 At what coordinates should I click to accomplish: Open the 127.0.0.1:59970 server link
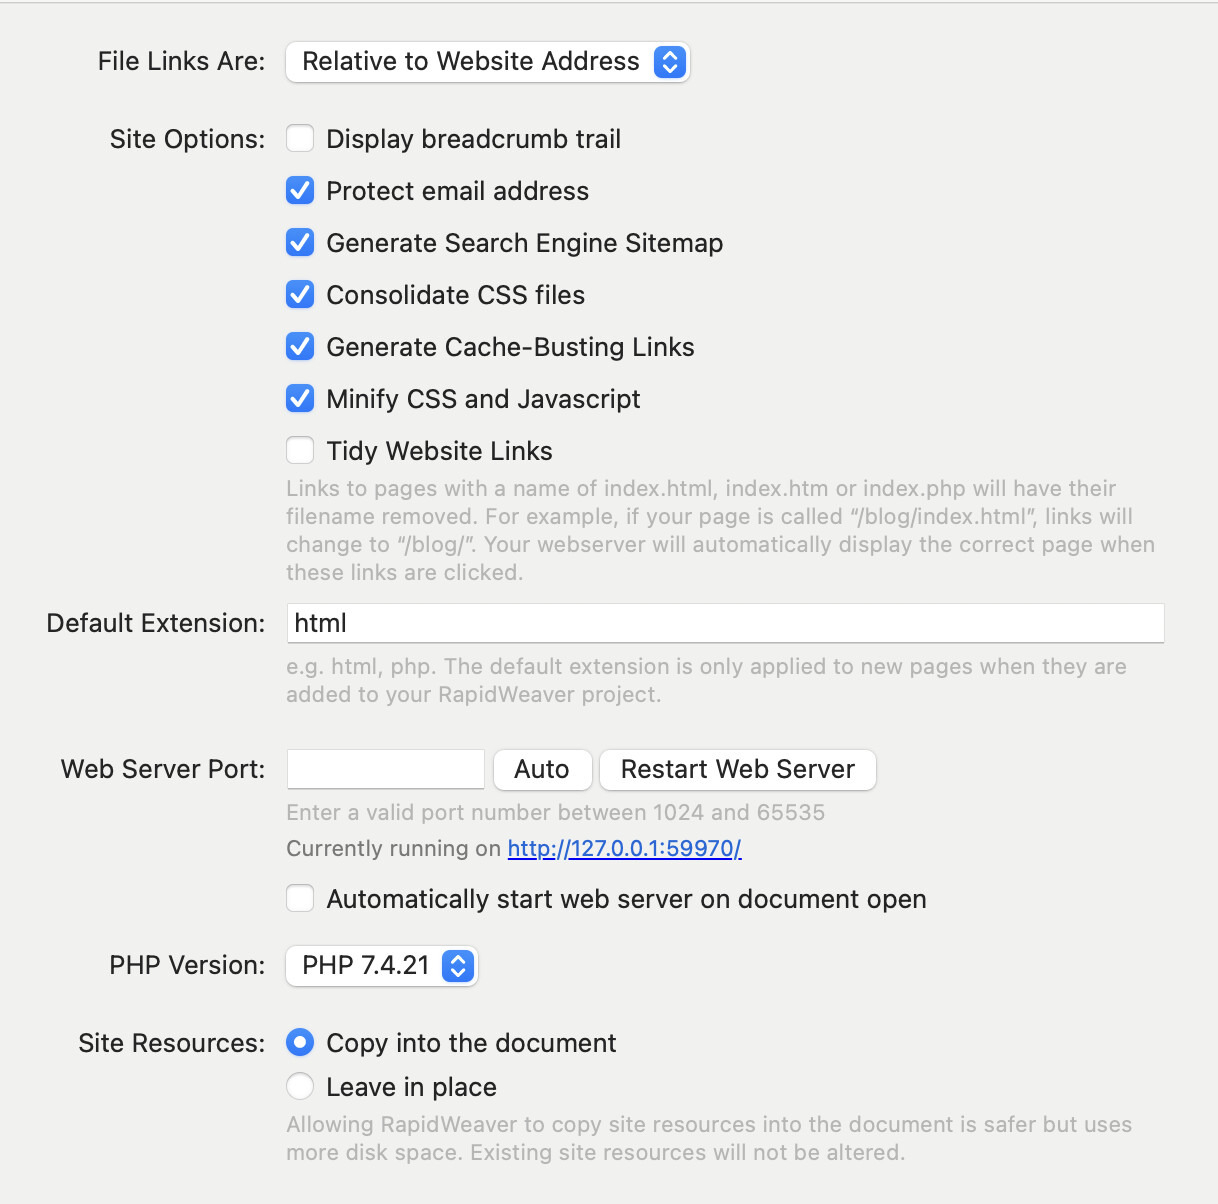coord(624,848)
